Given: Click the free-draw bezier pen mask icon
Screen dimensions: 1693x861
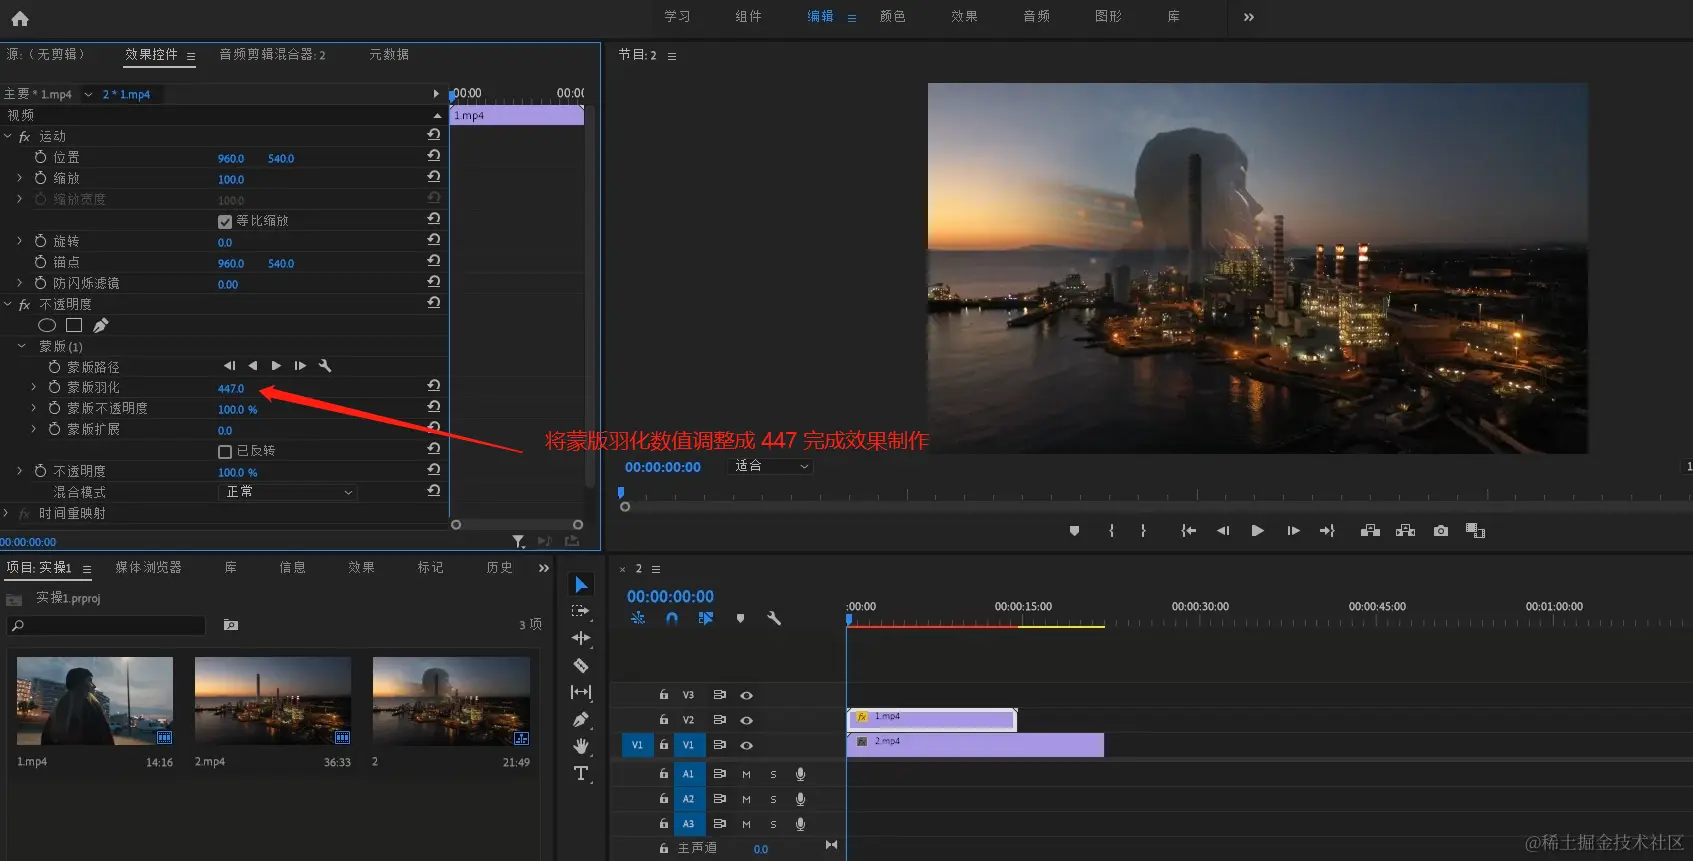Looking at the screenshot, I should 101,325.
